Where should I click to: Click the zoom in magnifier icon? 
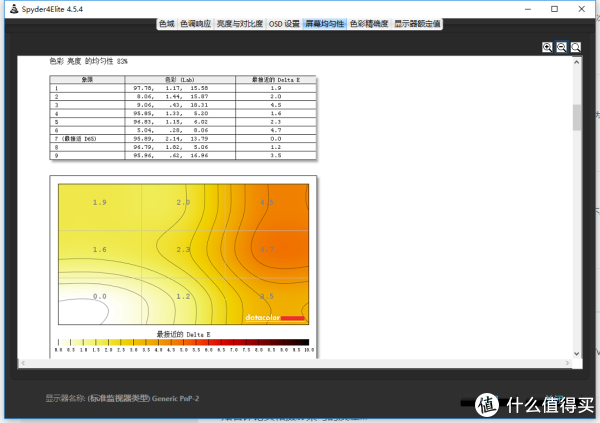(x=547, y=47)
